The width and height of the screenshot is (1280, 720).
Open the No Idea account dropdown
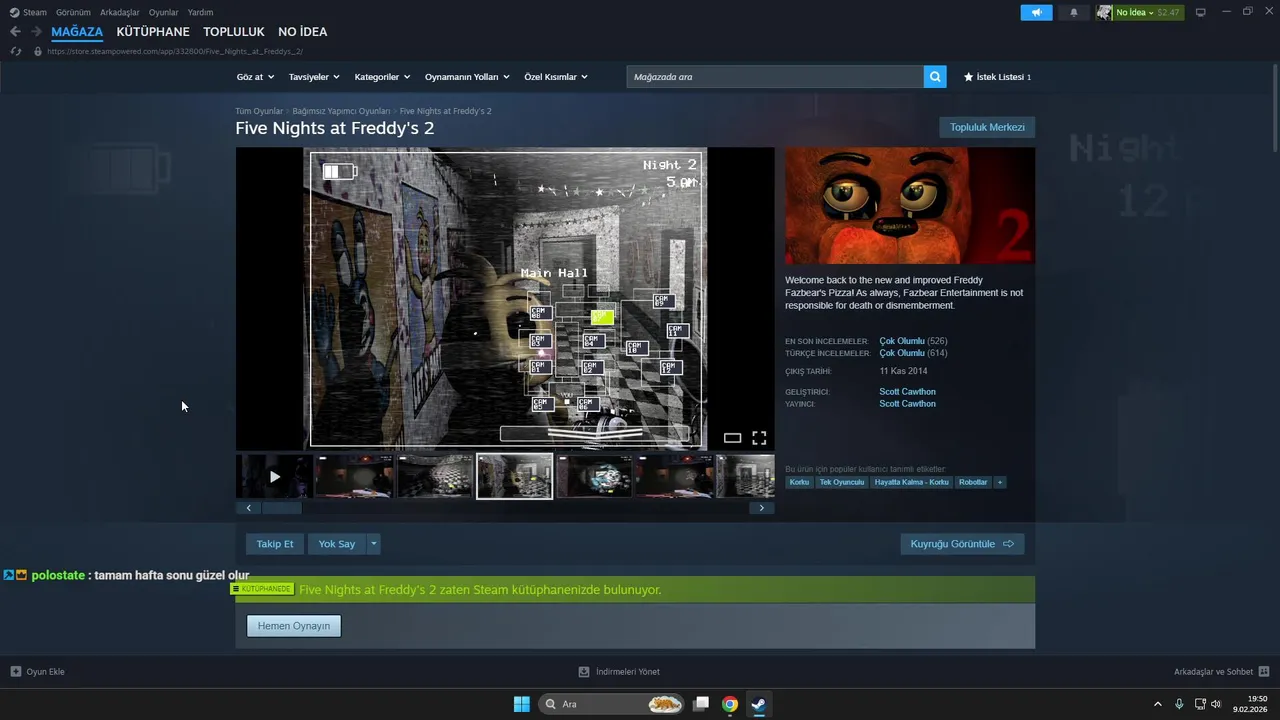(1150, 12)
